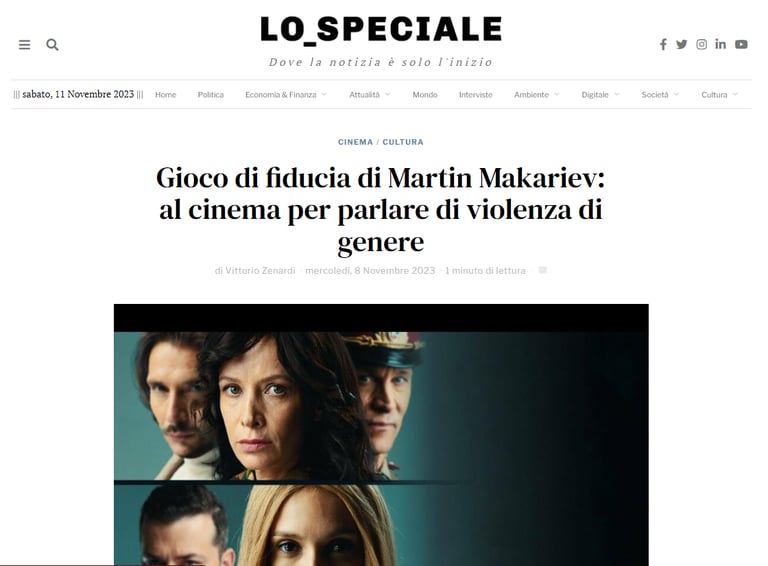This screenshot has width=768, height=566.
Task: Open the YouTube social icon
Action: coord(741,45)
